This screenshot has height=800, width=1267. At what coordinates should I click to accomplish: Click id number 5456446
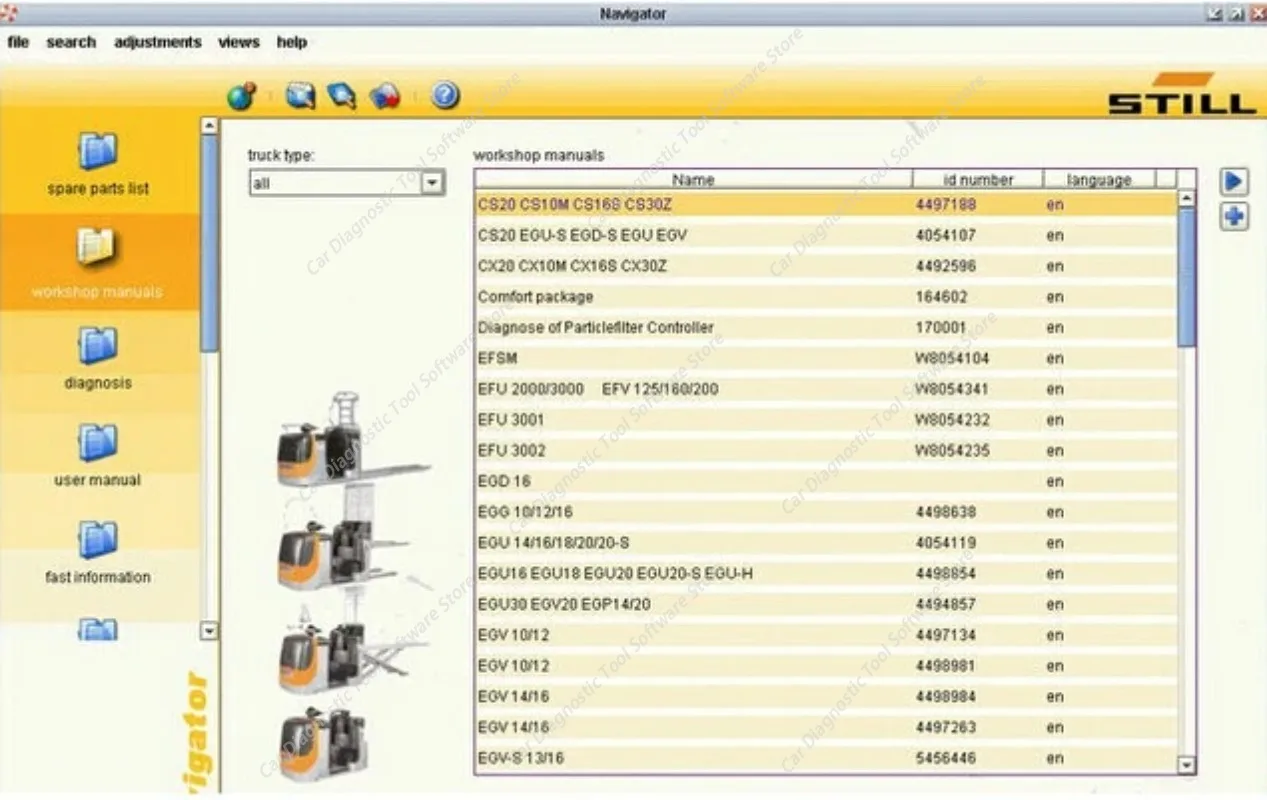click(945, 758)
